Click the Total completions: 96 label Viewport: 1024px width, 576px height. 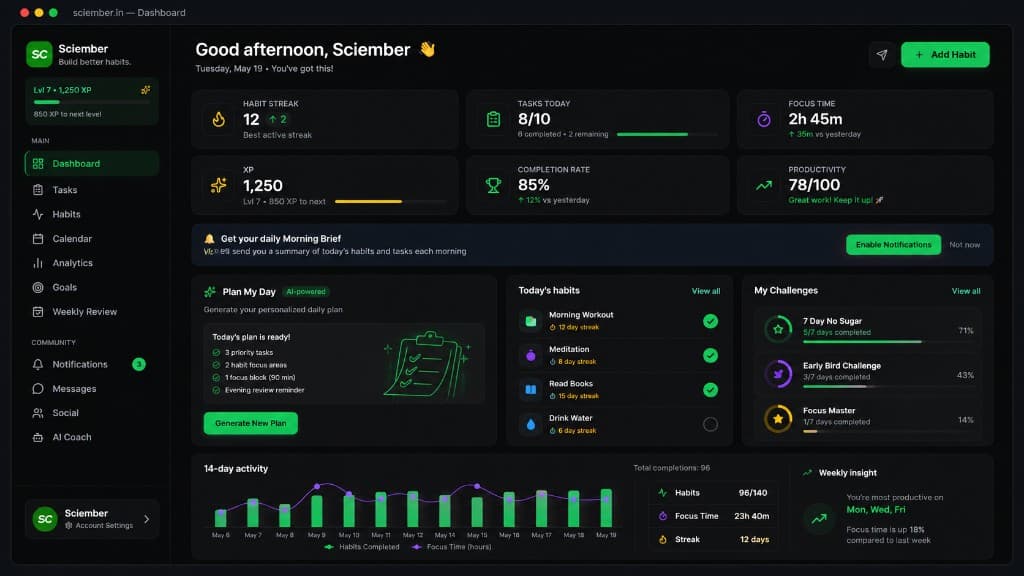(x=671, y=468)
